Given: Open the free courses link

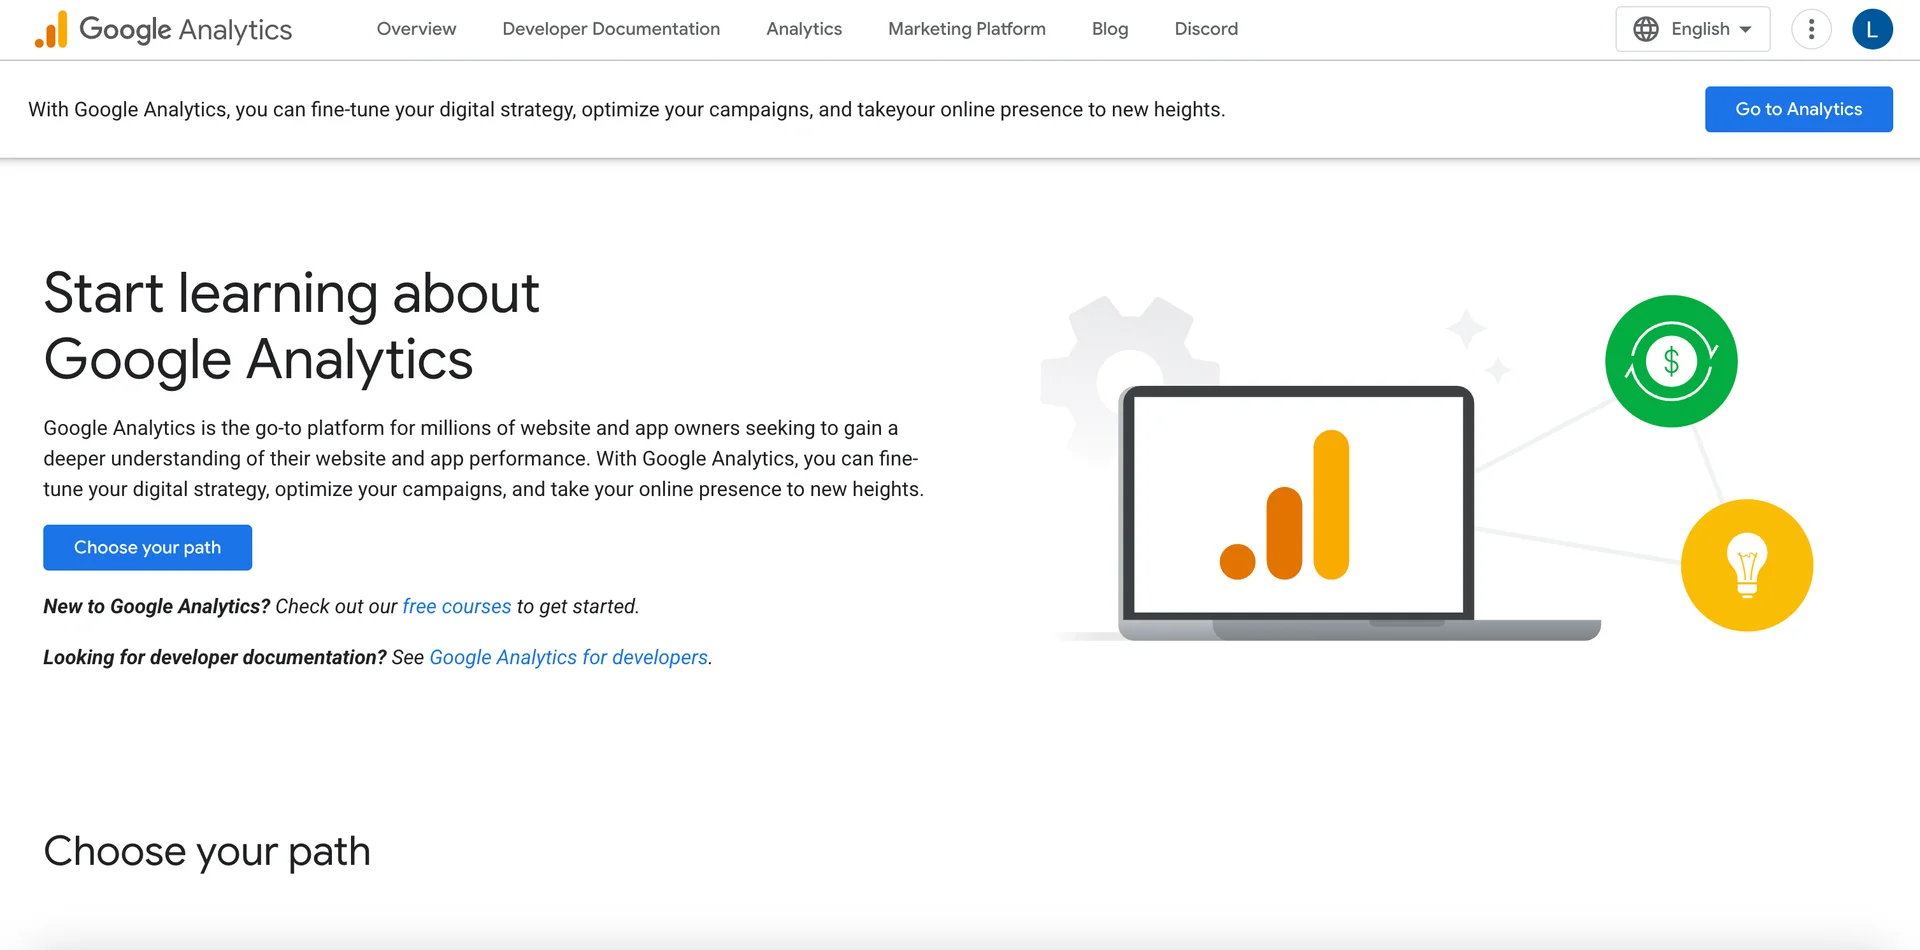Looking at the screenshot, I should pos(457,606).
